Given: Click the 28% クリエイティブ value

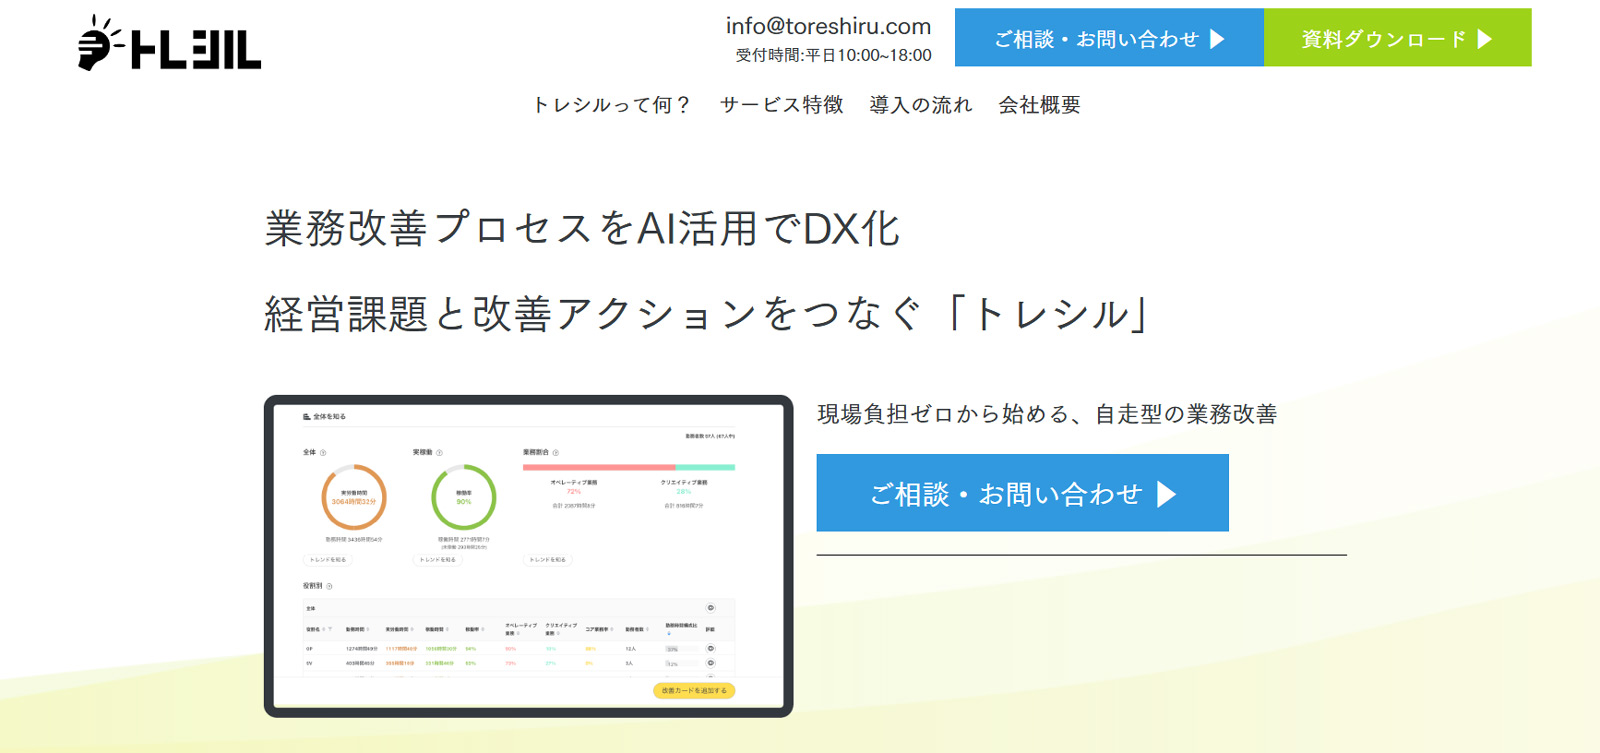Looking at the screenshot, I should (684, 492).
